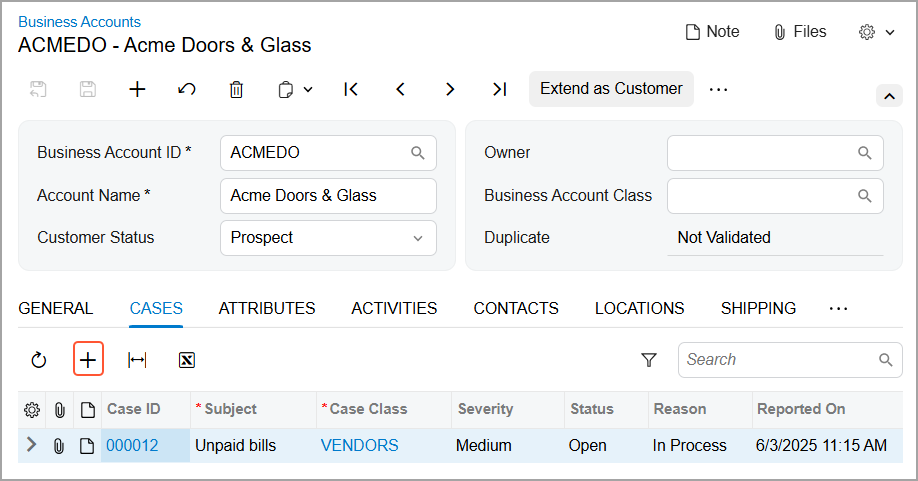Open the VENDORS case class link
This screenshot has height=481, width=918.
tap(359, 446)
